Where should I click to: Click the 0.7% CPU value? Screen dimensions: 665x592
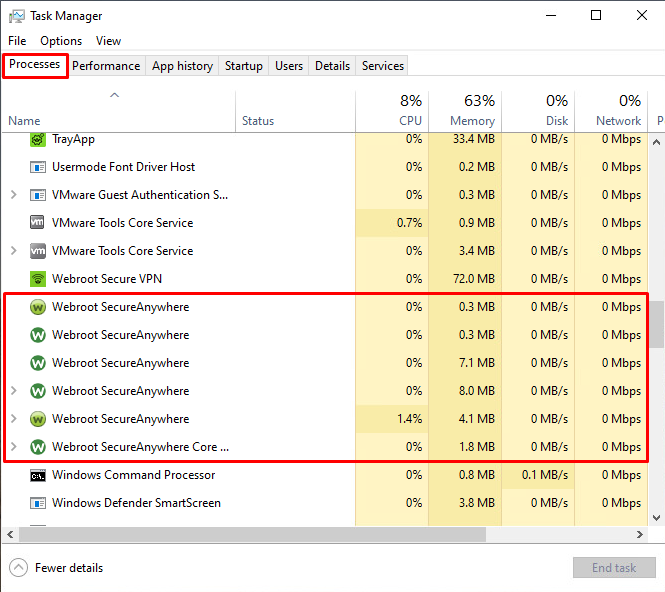409,223
